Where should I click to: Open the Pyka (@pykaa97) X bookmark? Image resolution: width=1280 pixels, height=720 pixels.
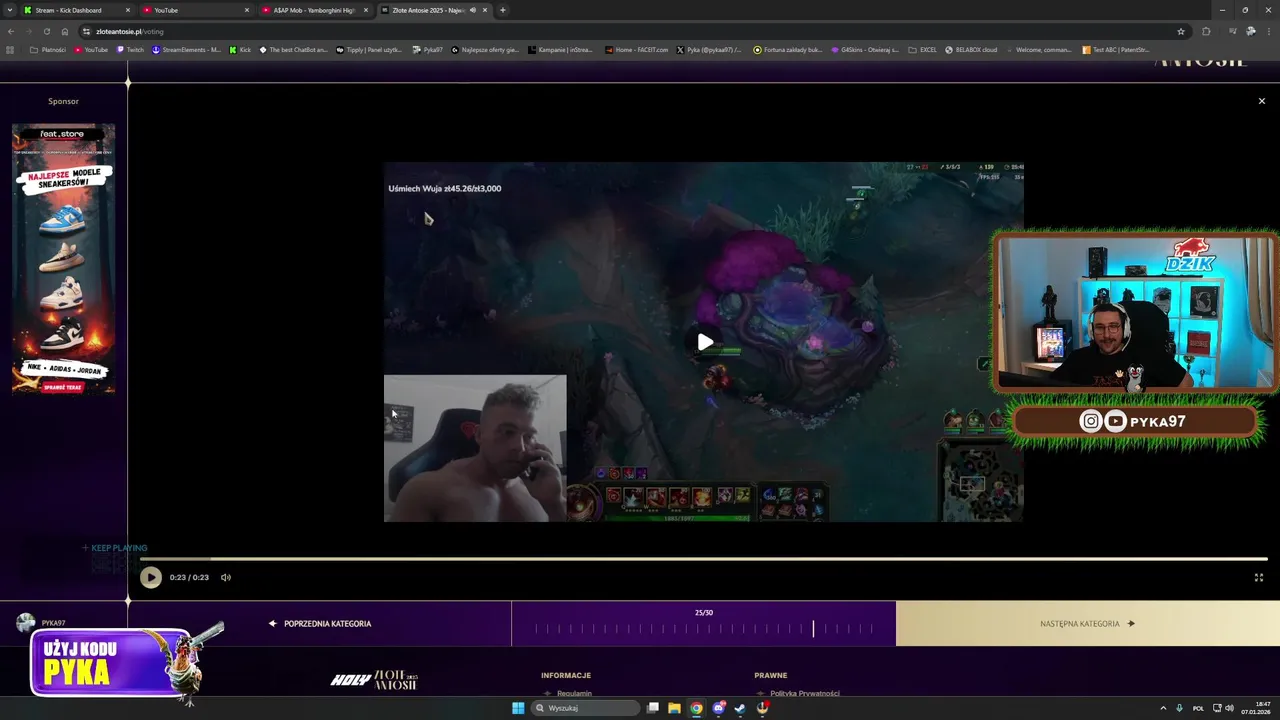click(x=709, y=49)
